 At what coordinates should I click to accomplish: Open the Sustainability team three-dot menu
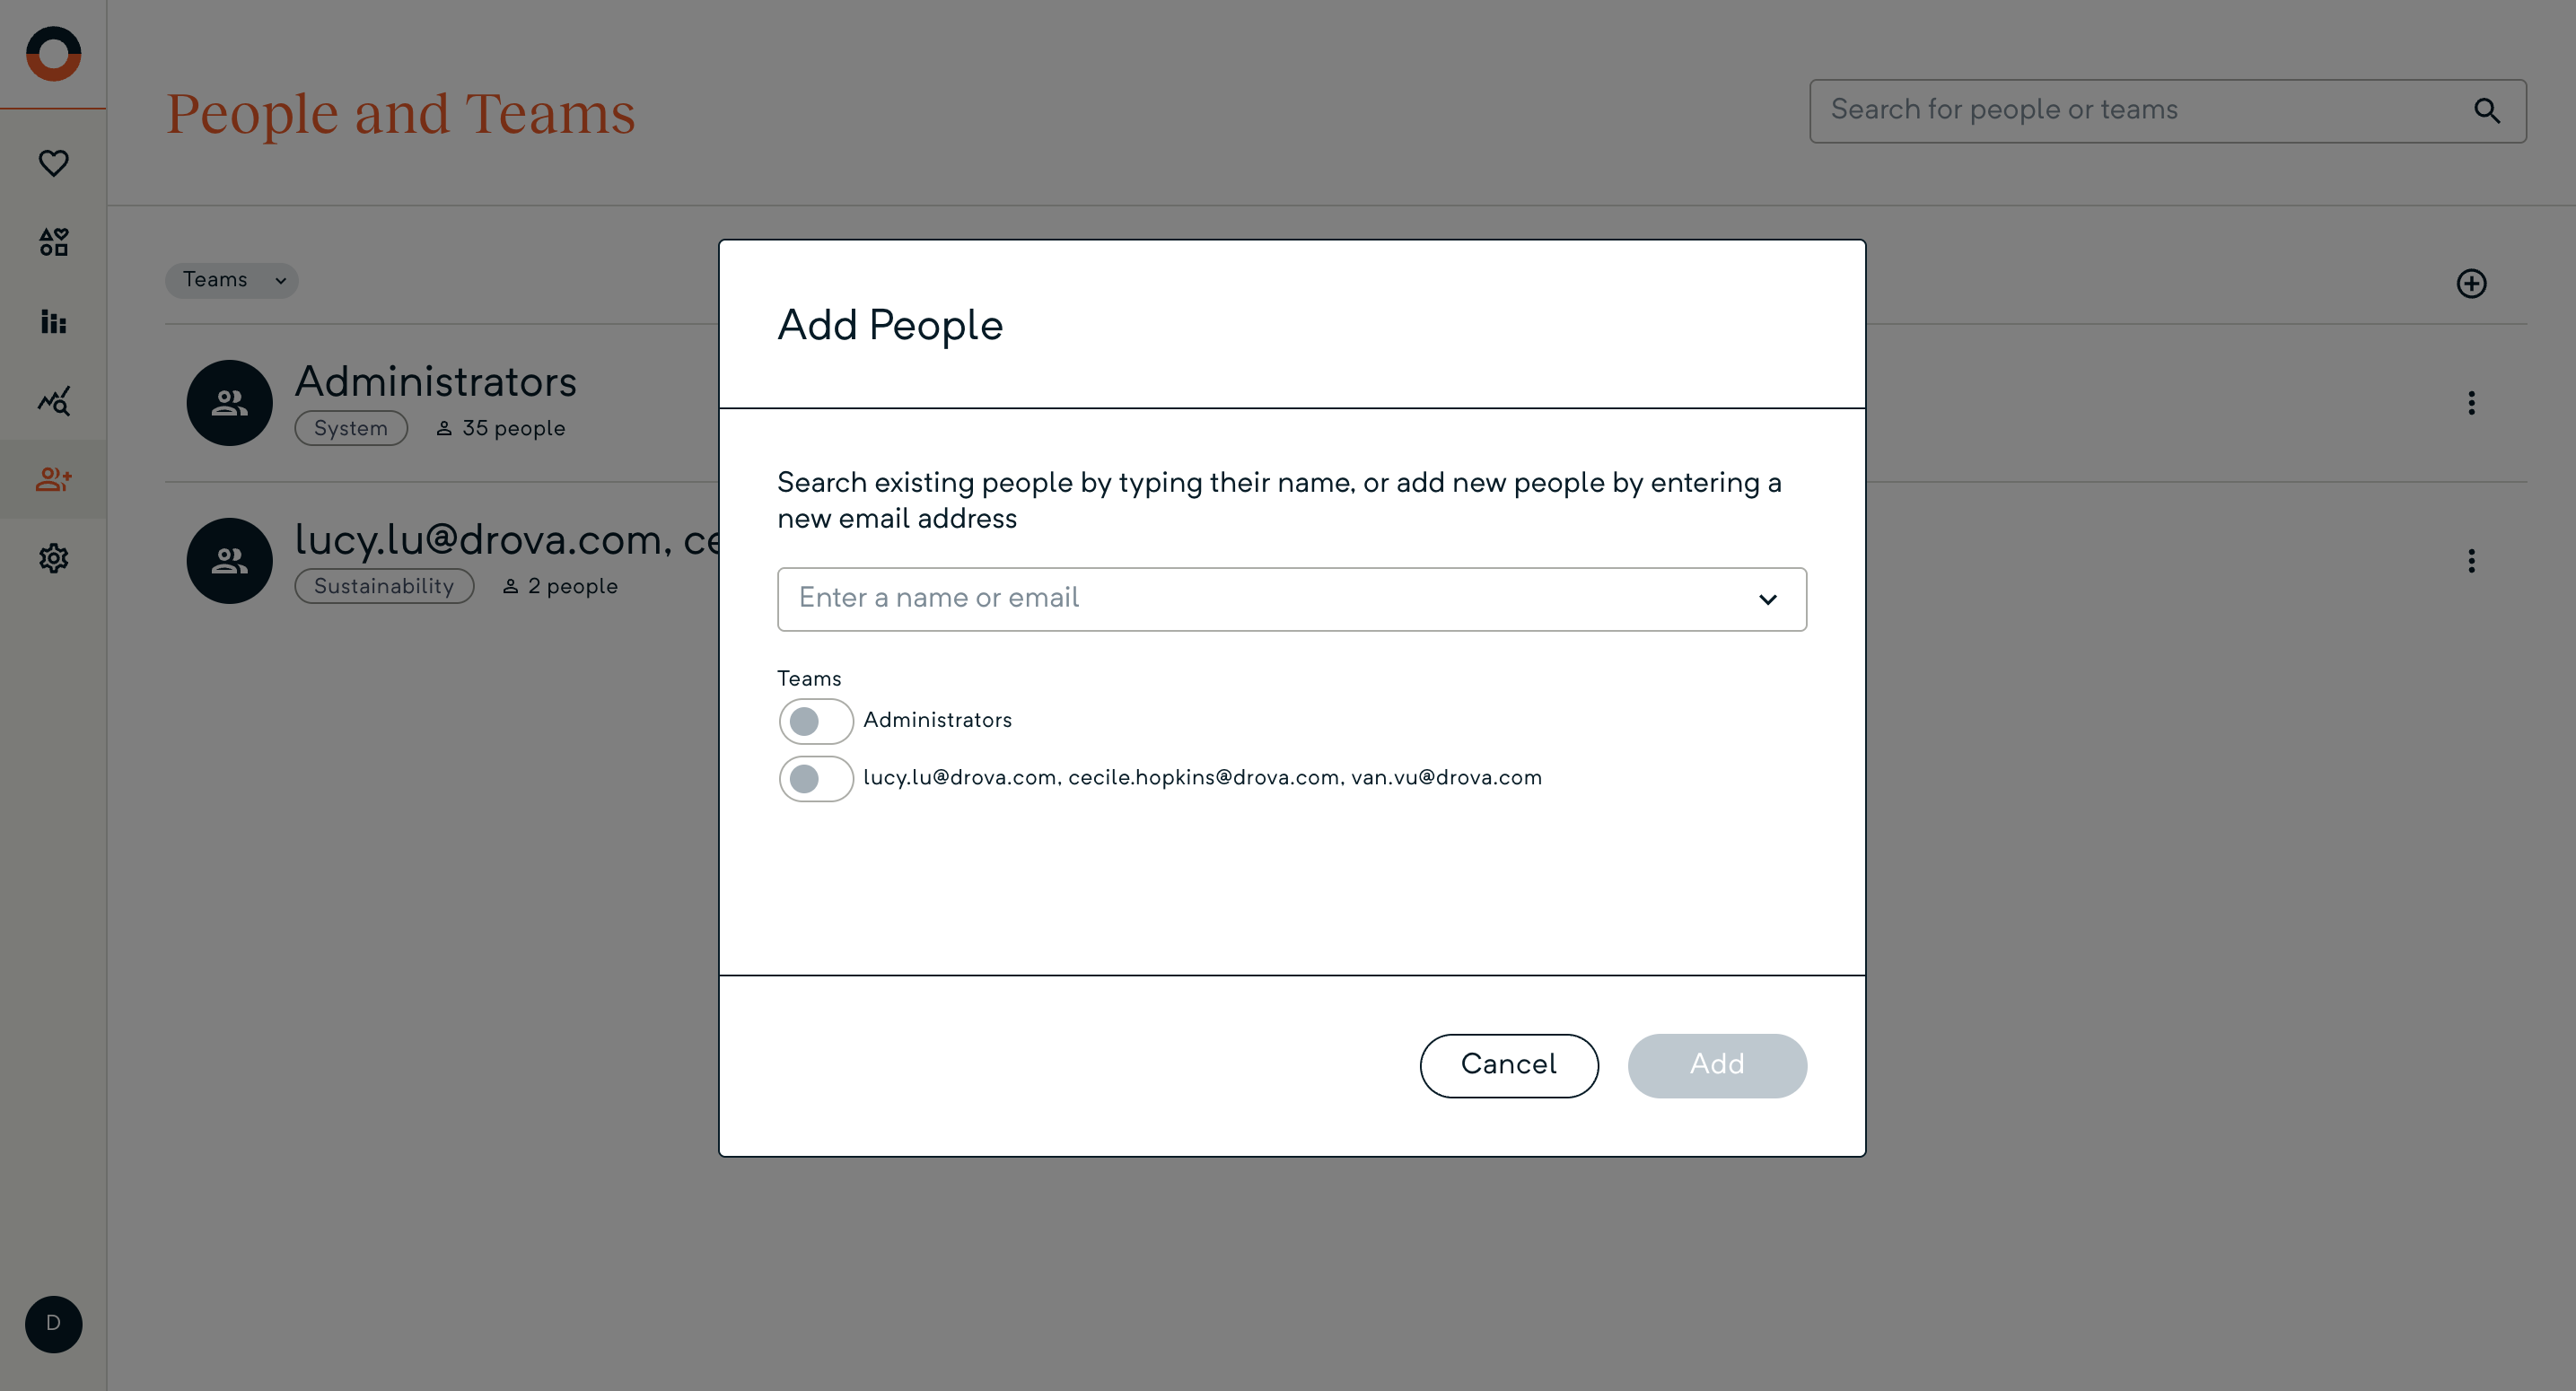click(2471, 561)
